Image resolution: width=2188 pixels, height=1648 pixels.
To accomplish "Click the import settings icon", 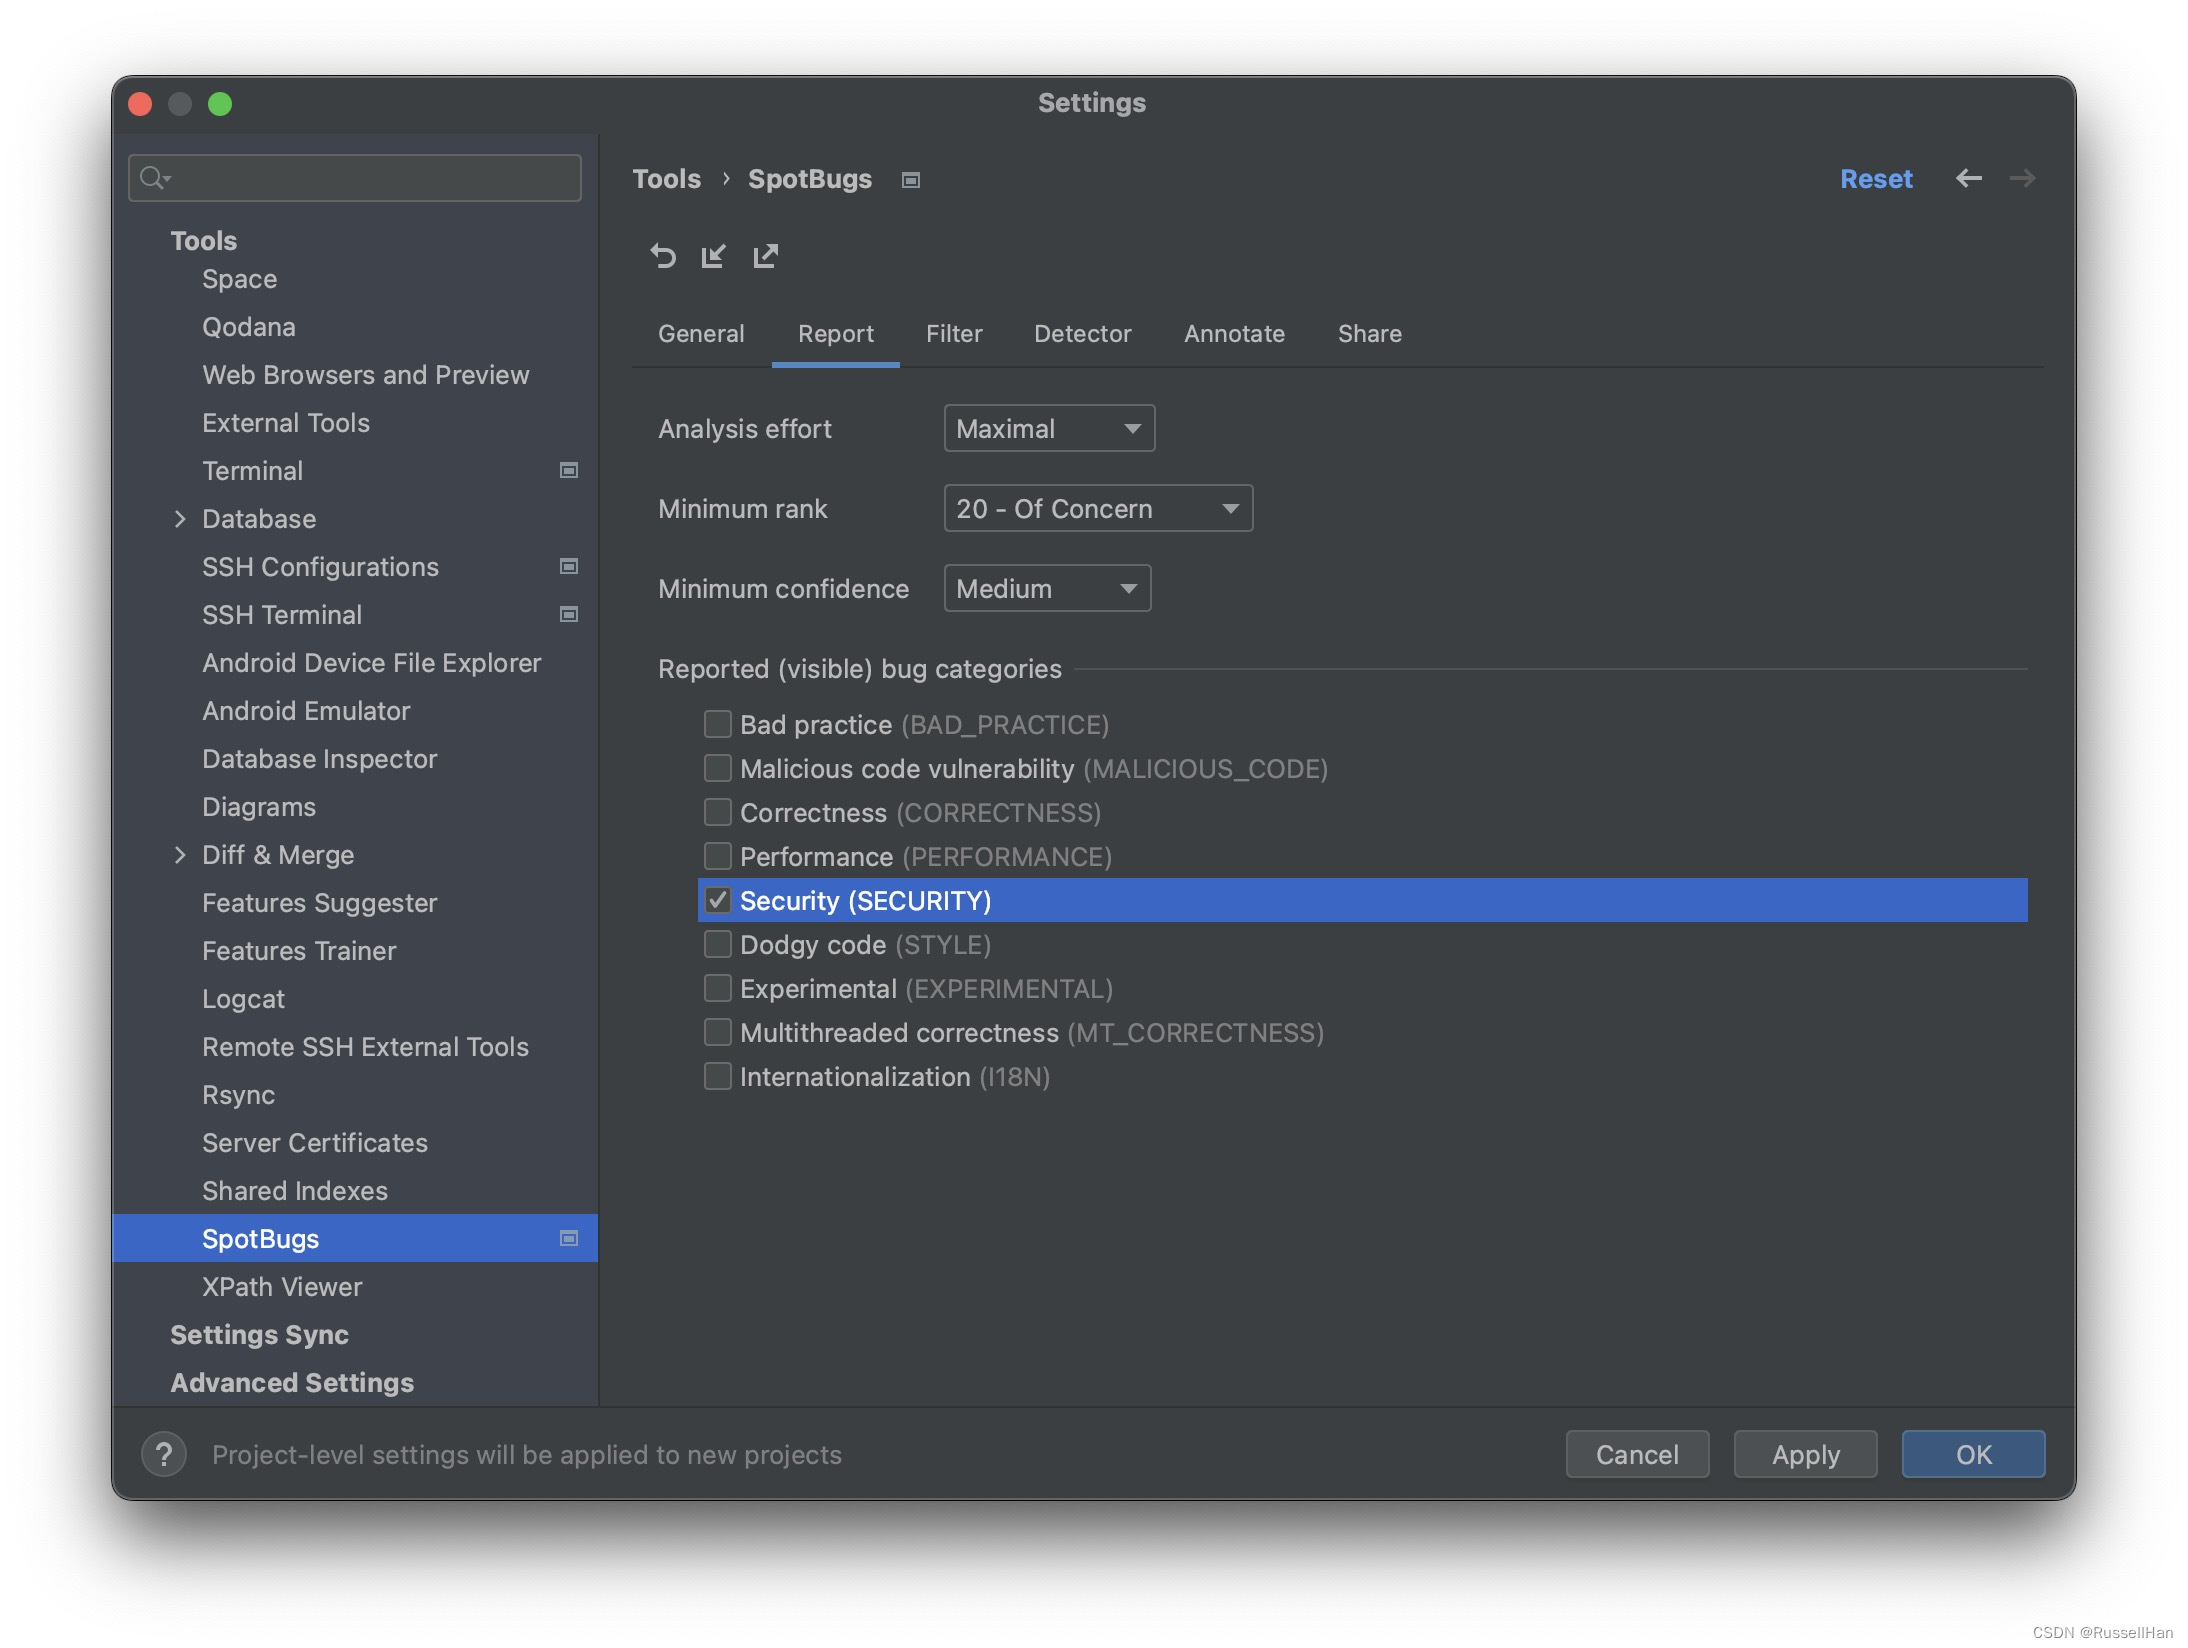I will pyautogui.click(x=714, y=256).
